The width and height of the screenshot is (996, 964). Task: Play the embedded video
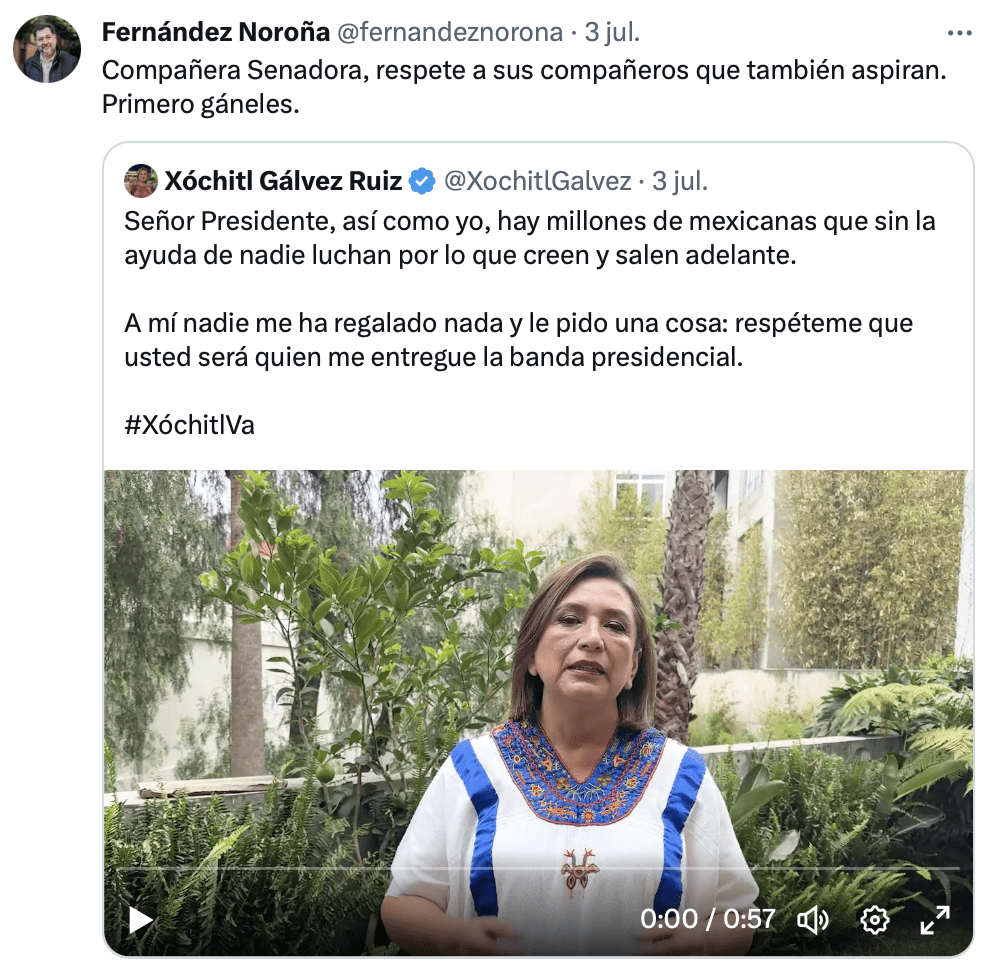click(140, 920)
